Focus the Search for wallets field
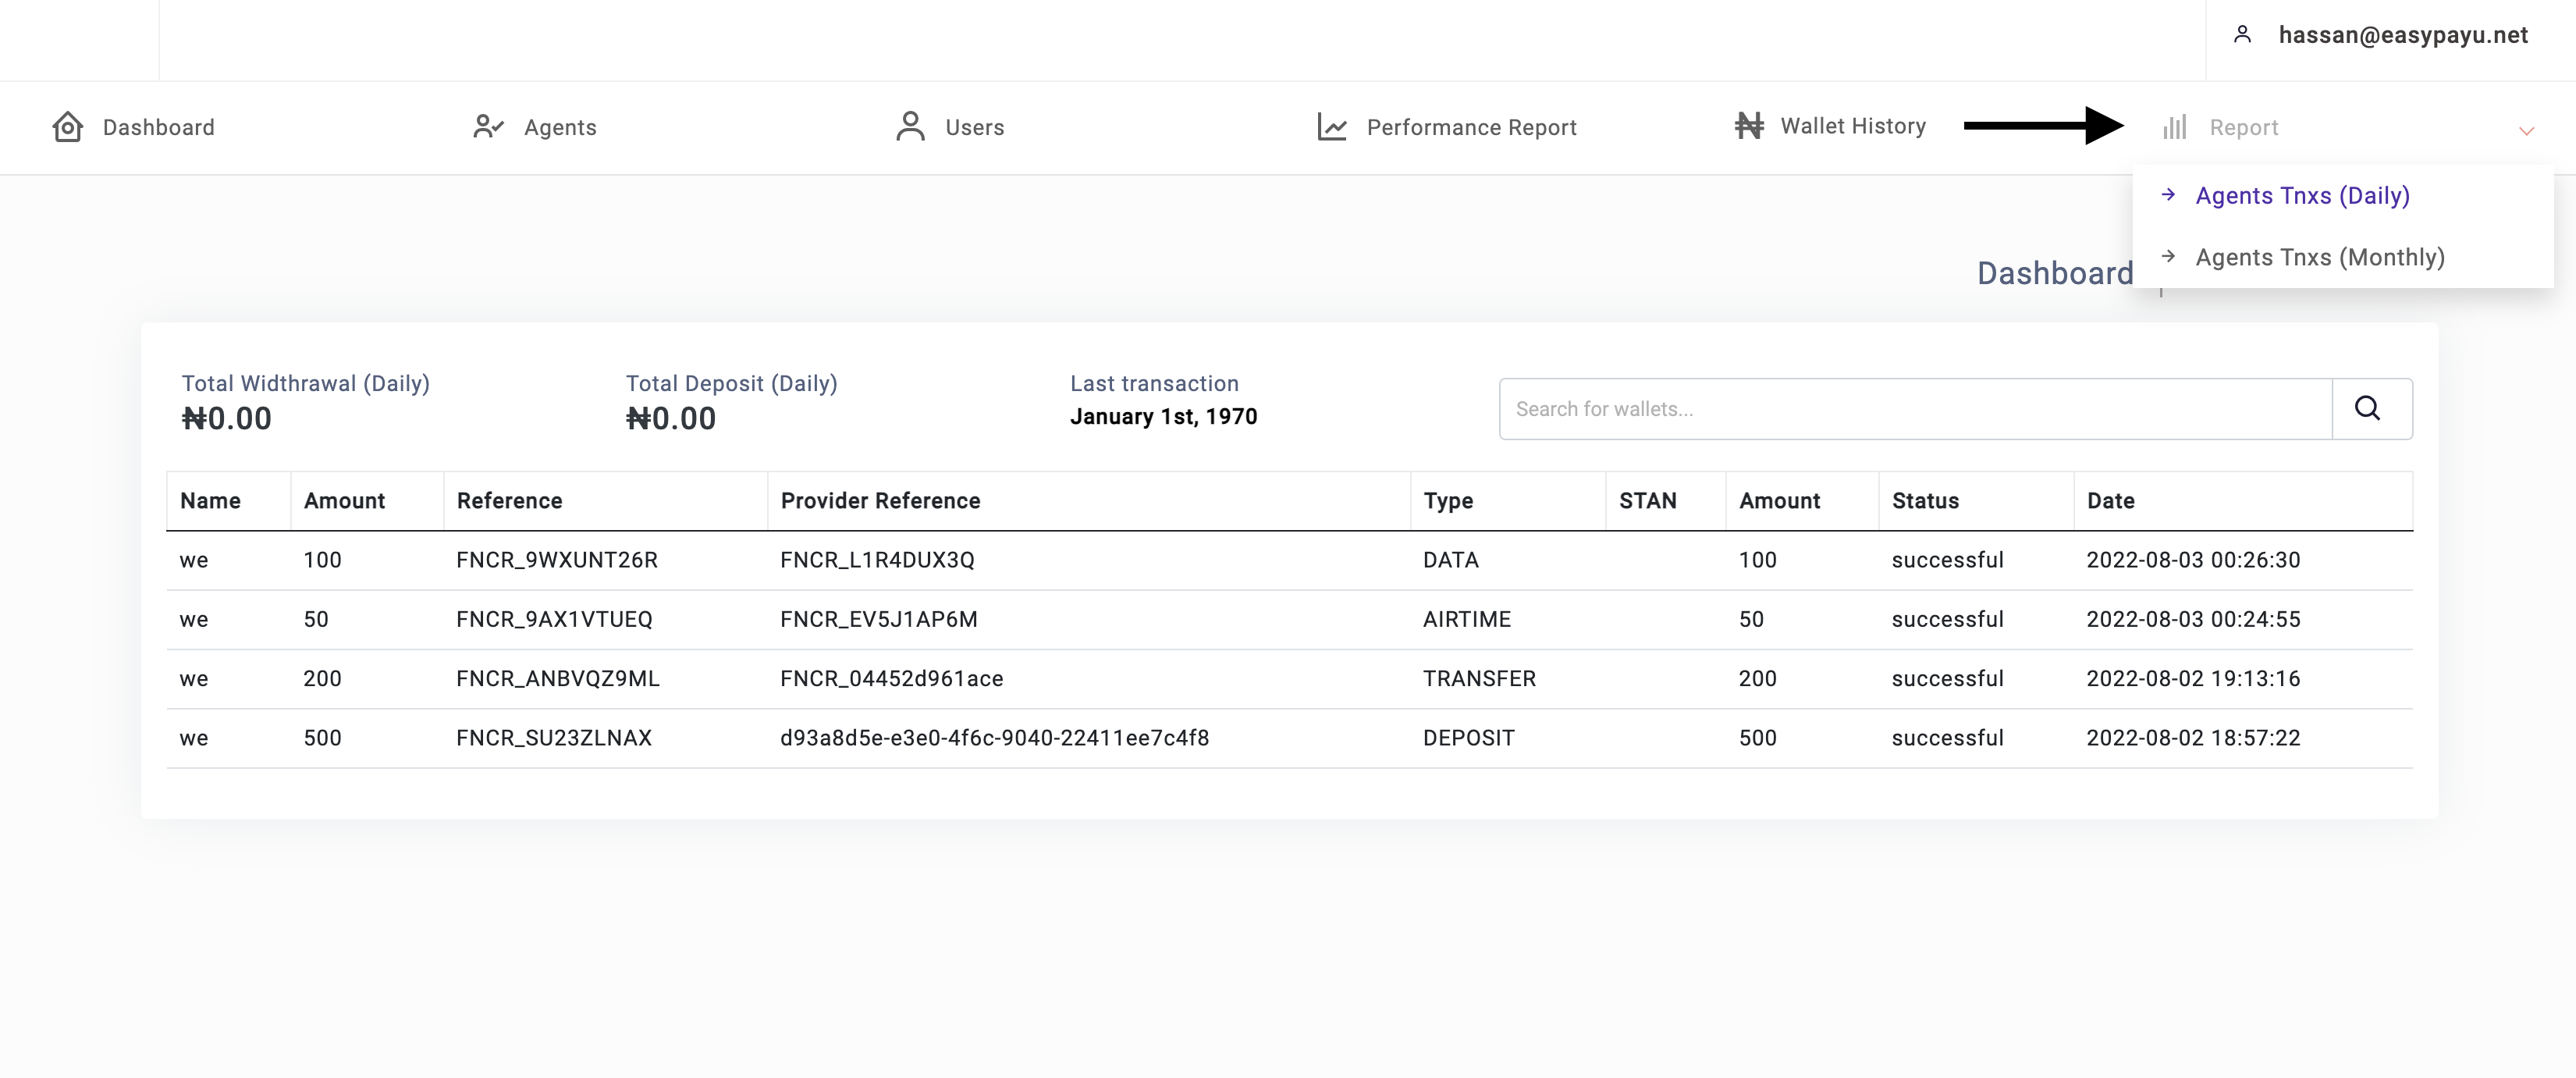This screenshot has width=2576, height=1078. coord(1914,408)
